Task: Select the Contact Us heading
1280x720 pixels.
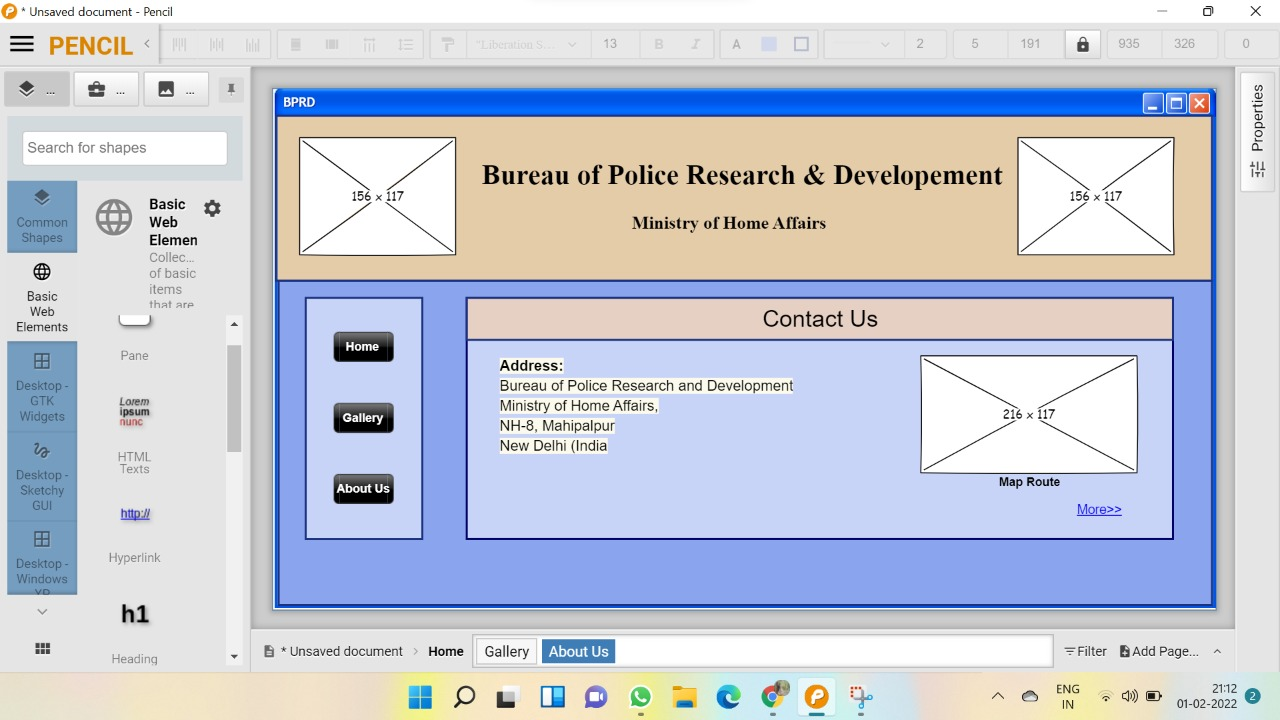Action: 820,319
